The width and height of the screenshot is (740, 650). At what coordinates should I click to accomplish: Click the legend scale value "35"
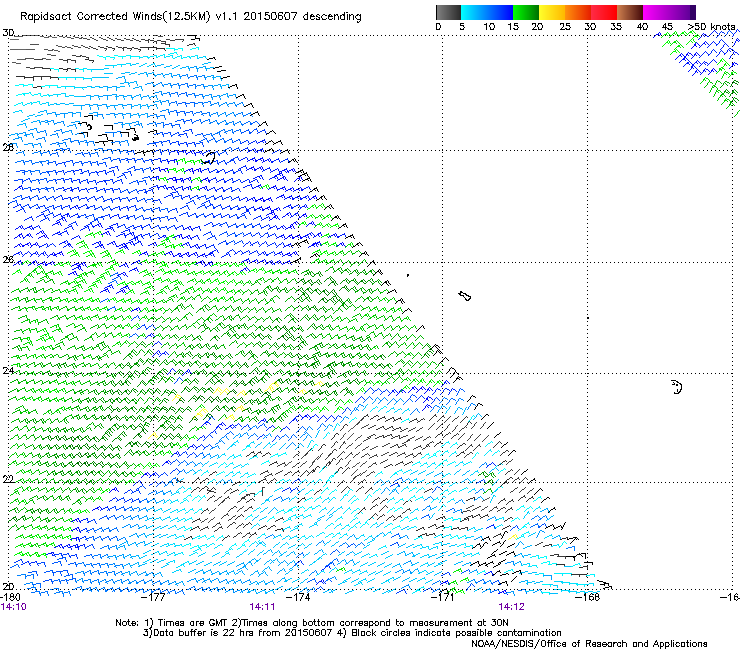tap(616, 26)
